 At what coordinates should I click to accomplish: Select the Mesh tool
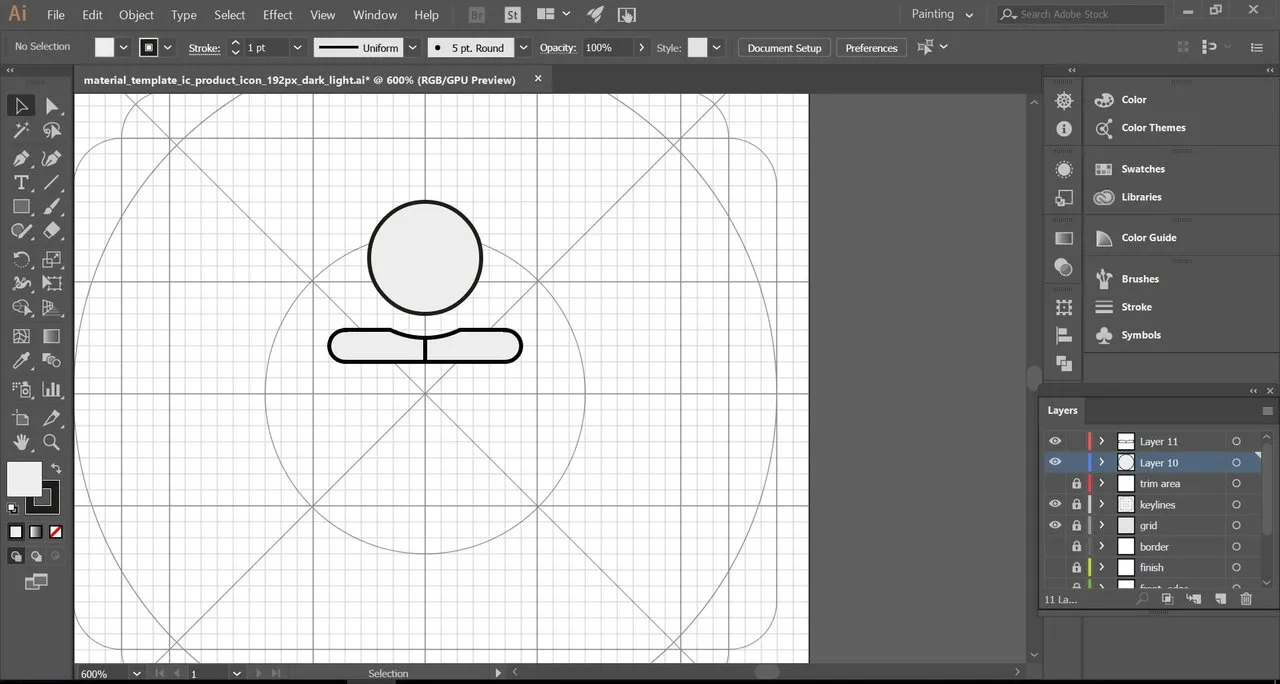[21, 337]
